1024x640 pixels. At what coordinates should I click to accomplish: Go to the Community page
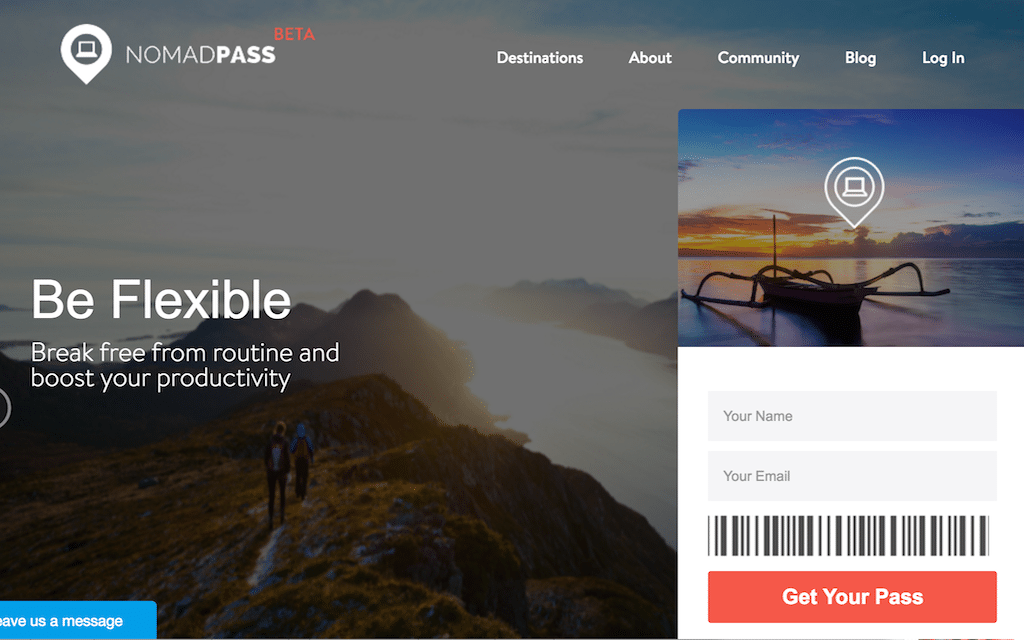(x=758, y=58)
